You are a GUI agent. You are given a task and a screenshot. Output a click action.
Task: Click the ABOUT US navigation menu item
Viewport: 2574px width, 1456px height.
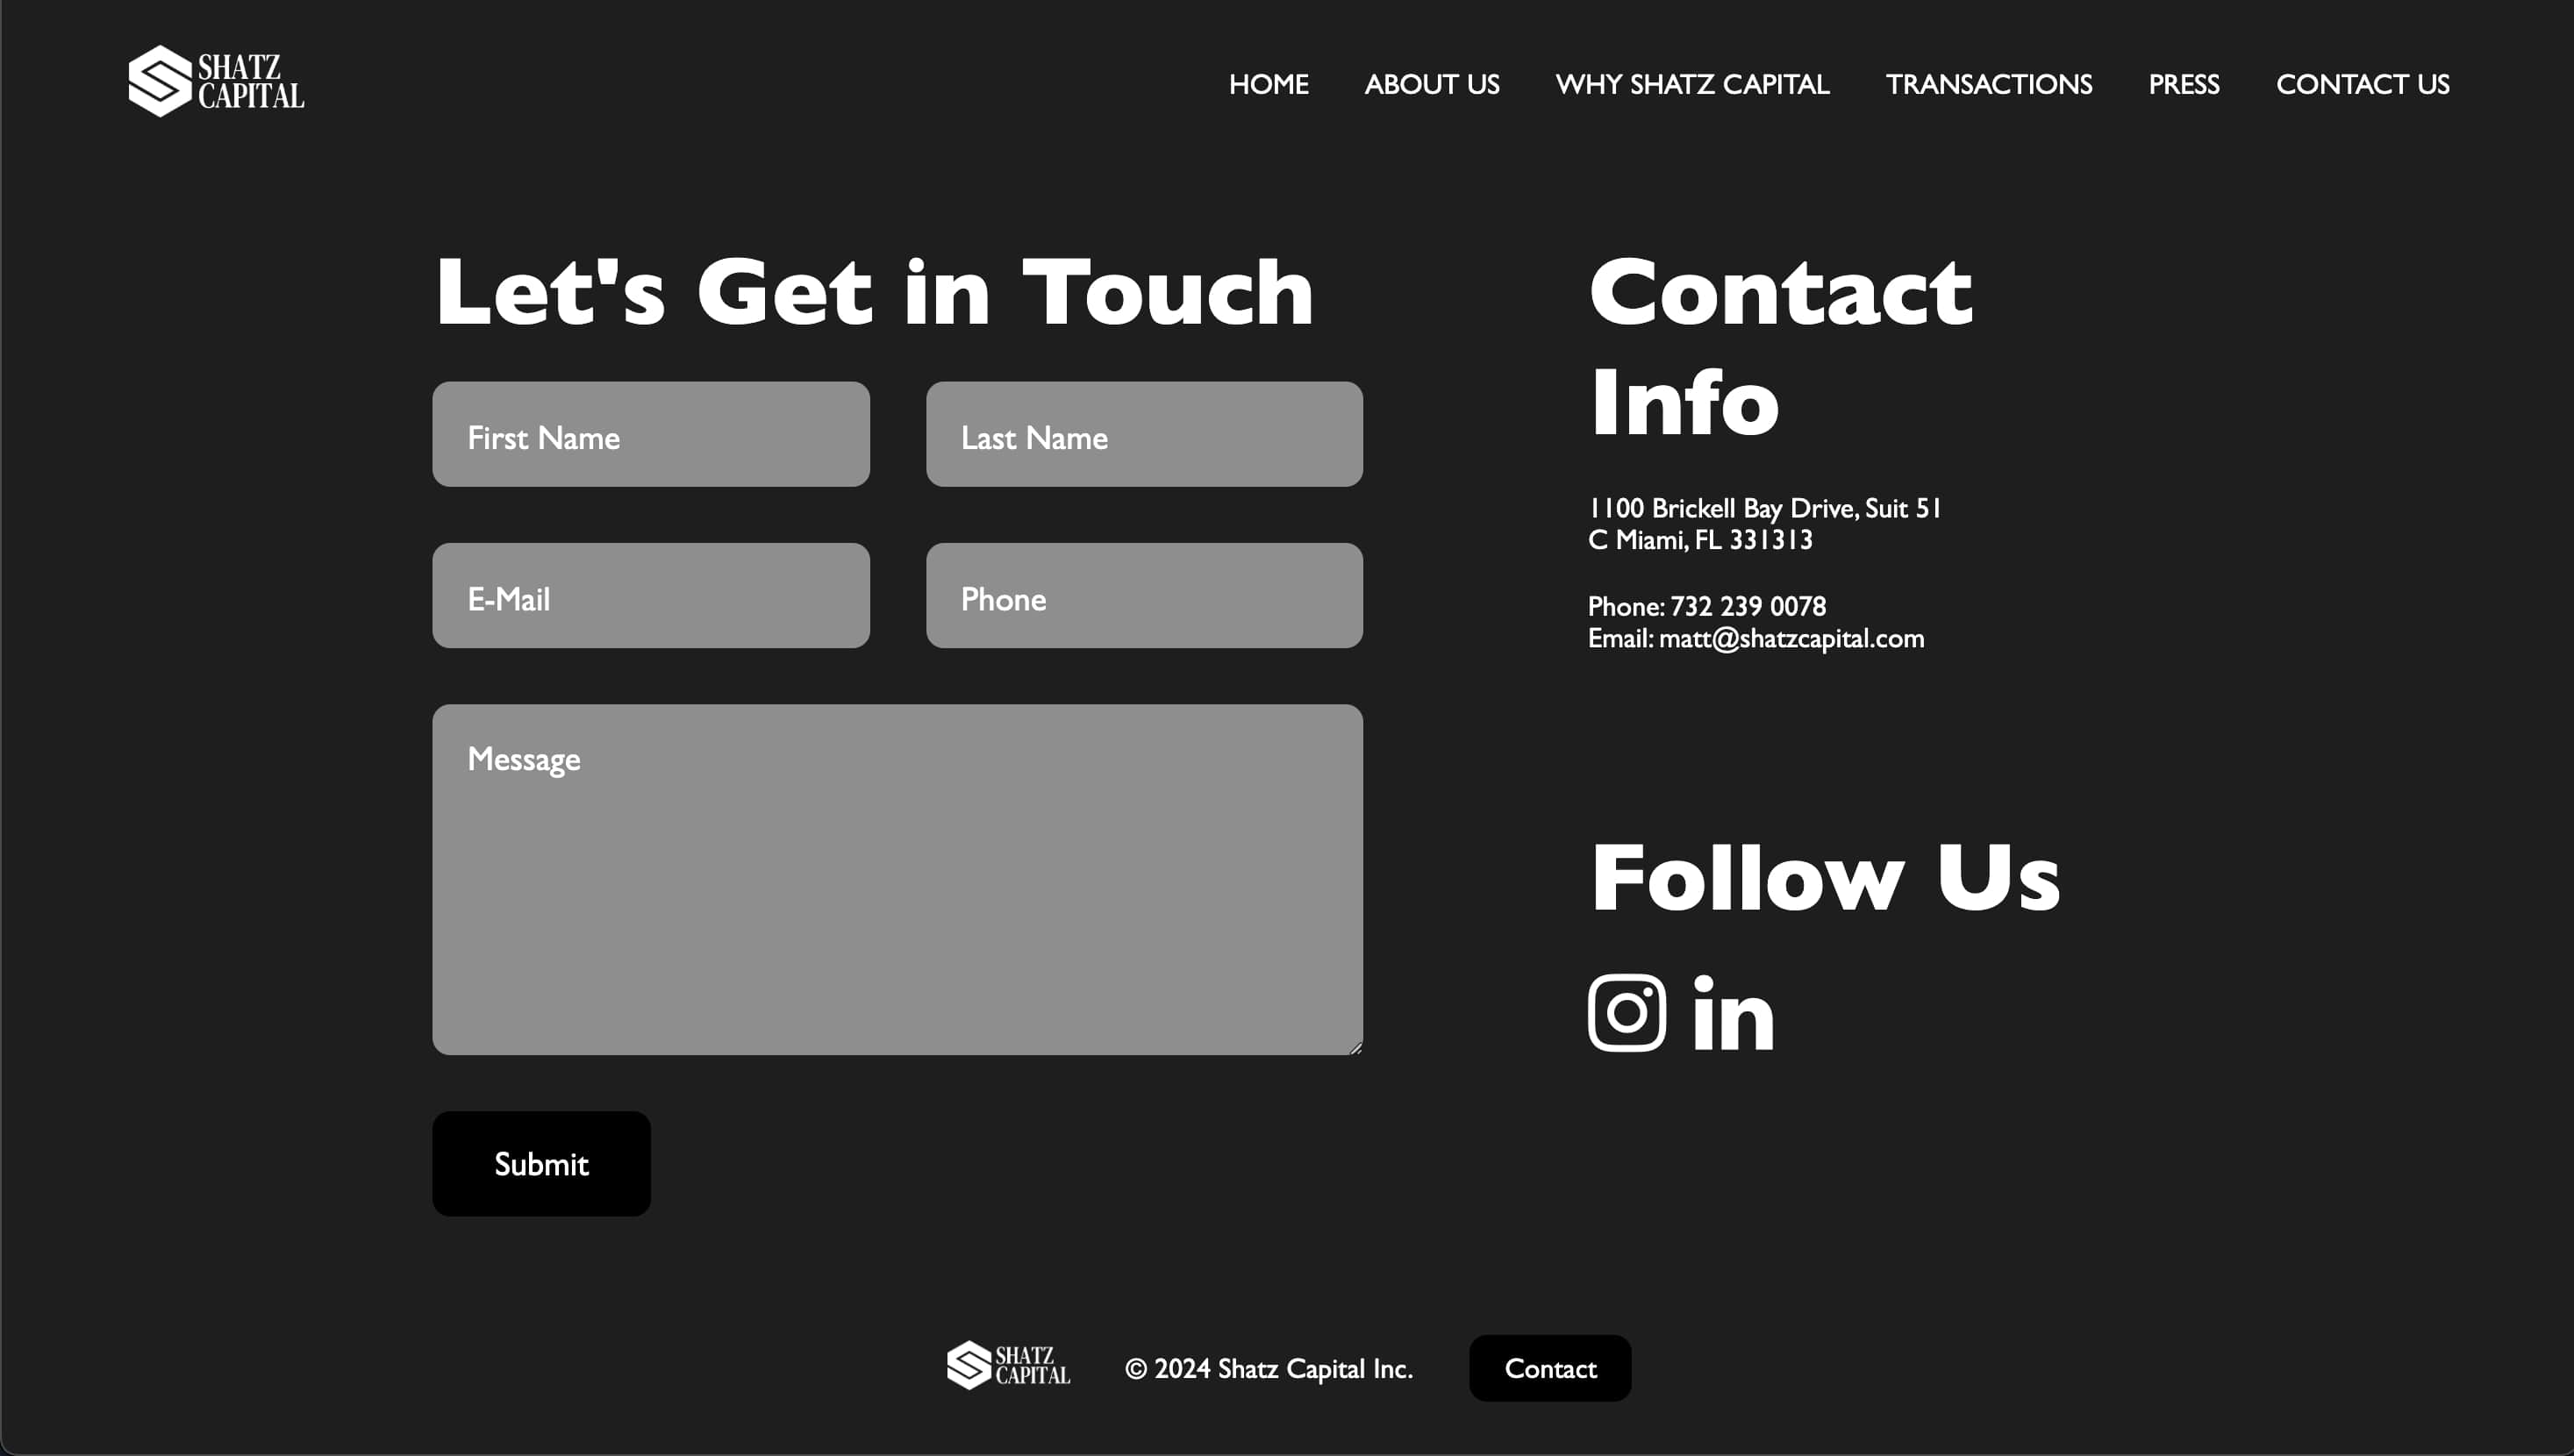[1432, 83]
